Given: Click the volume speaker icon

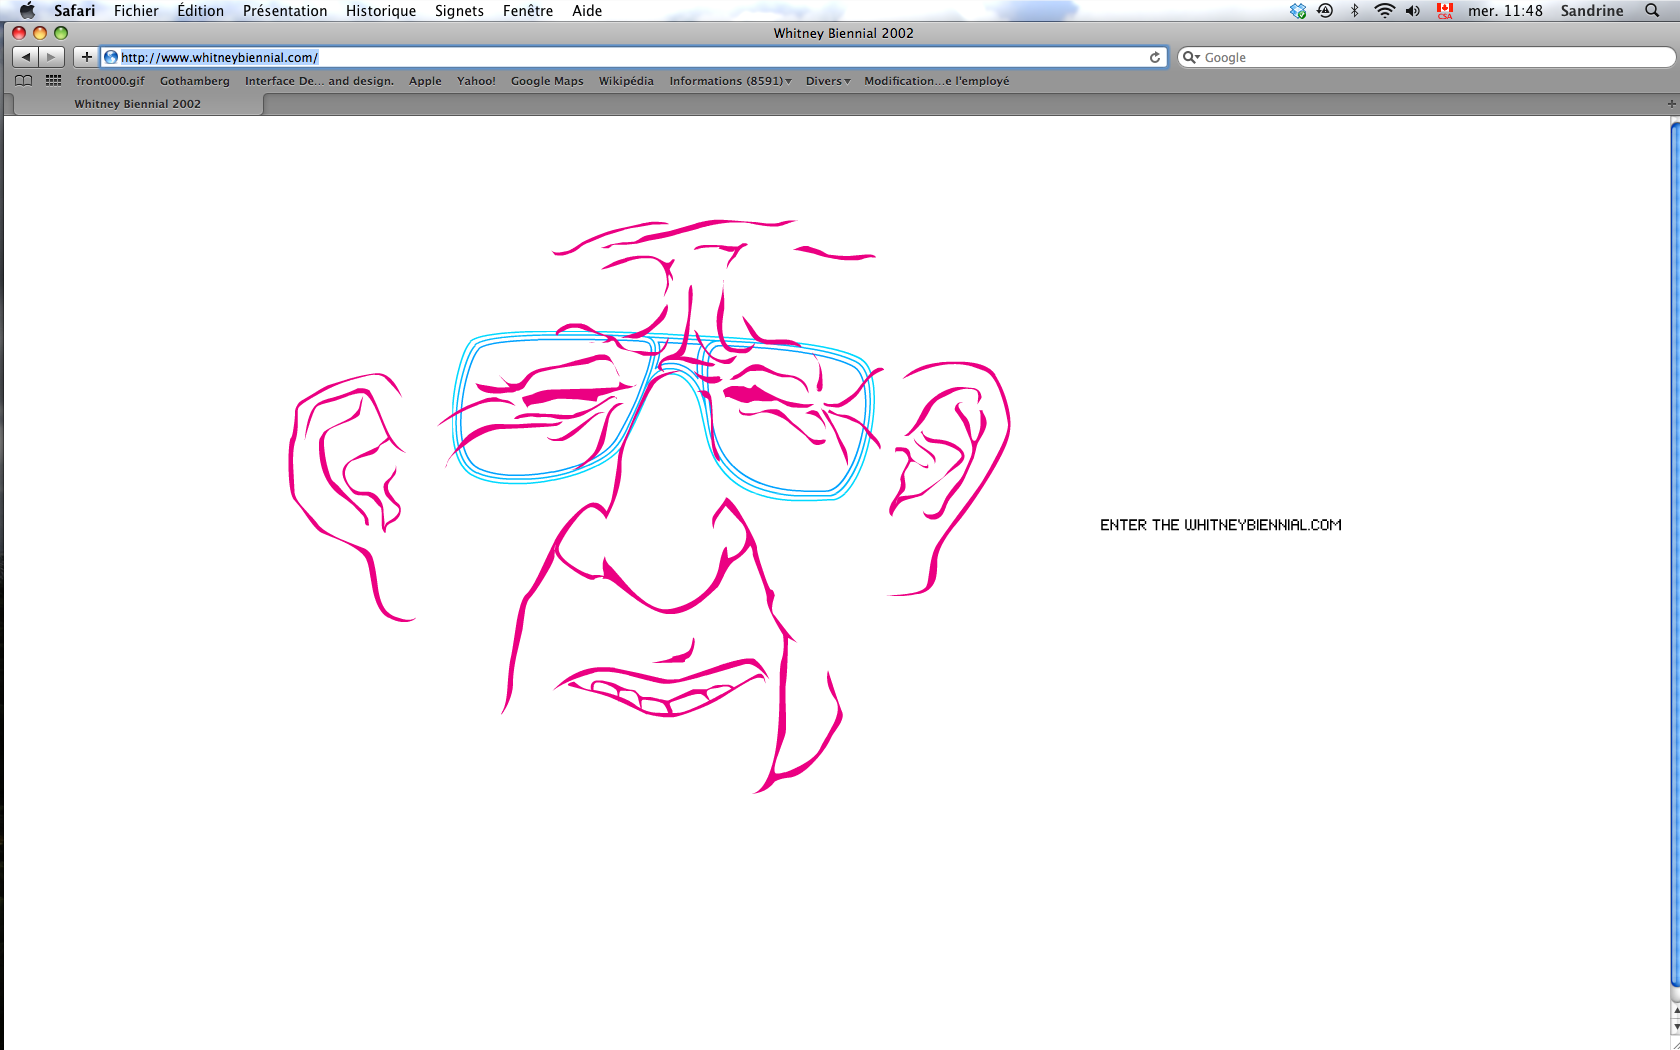Looking at the screenshot, I should 1412,10.
